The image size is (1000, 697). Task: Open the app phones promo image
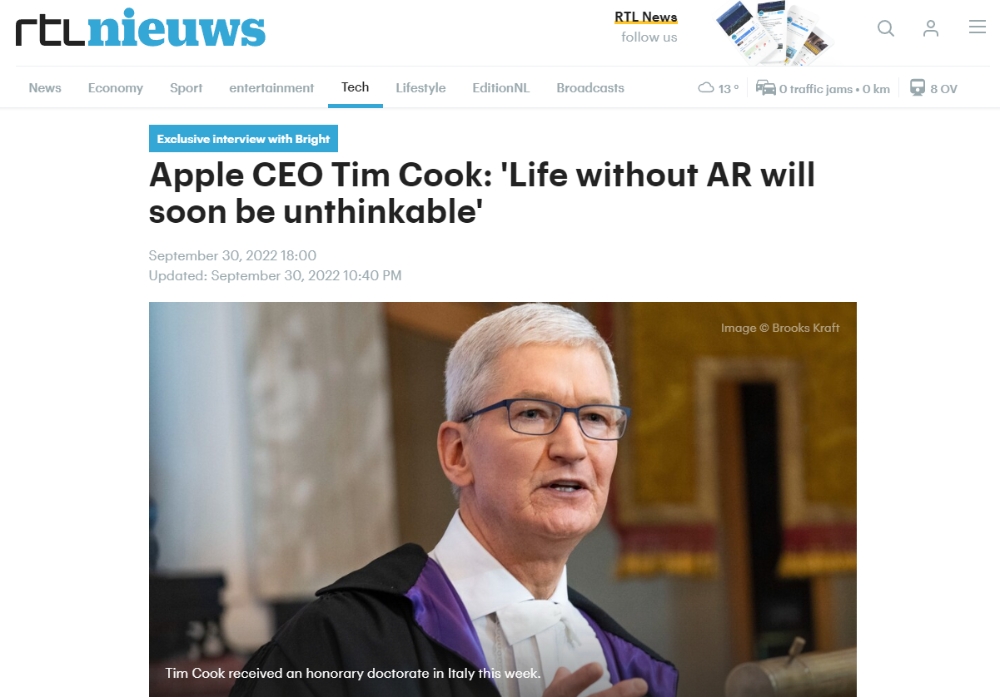coord(774,32)
